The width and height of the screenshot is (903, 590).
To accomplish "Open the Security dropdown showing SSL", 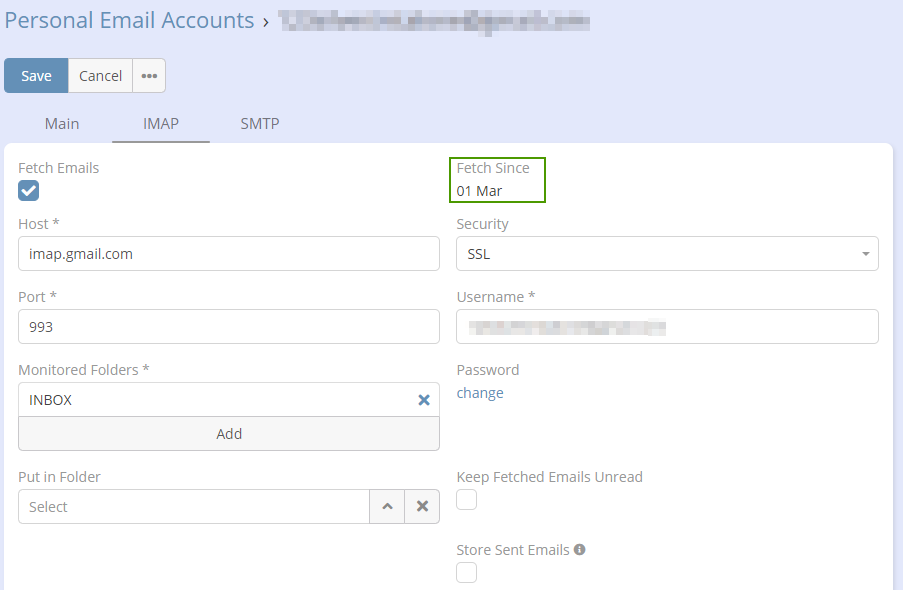I will click(667, 254).
